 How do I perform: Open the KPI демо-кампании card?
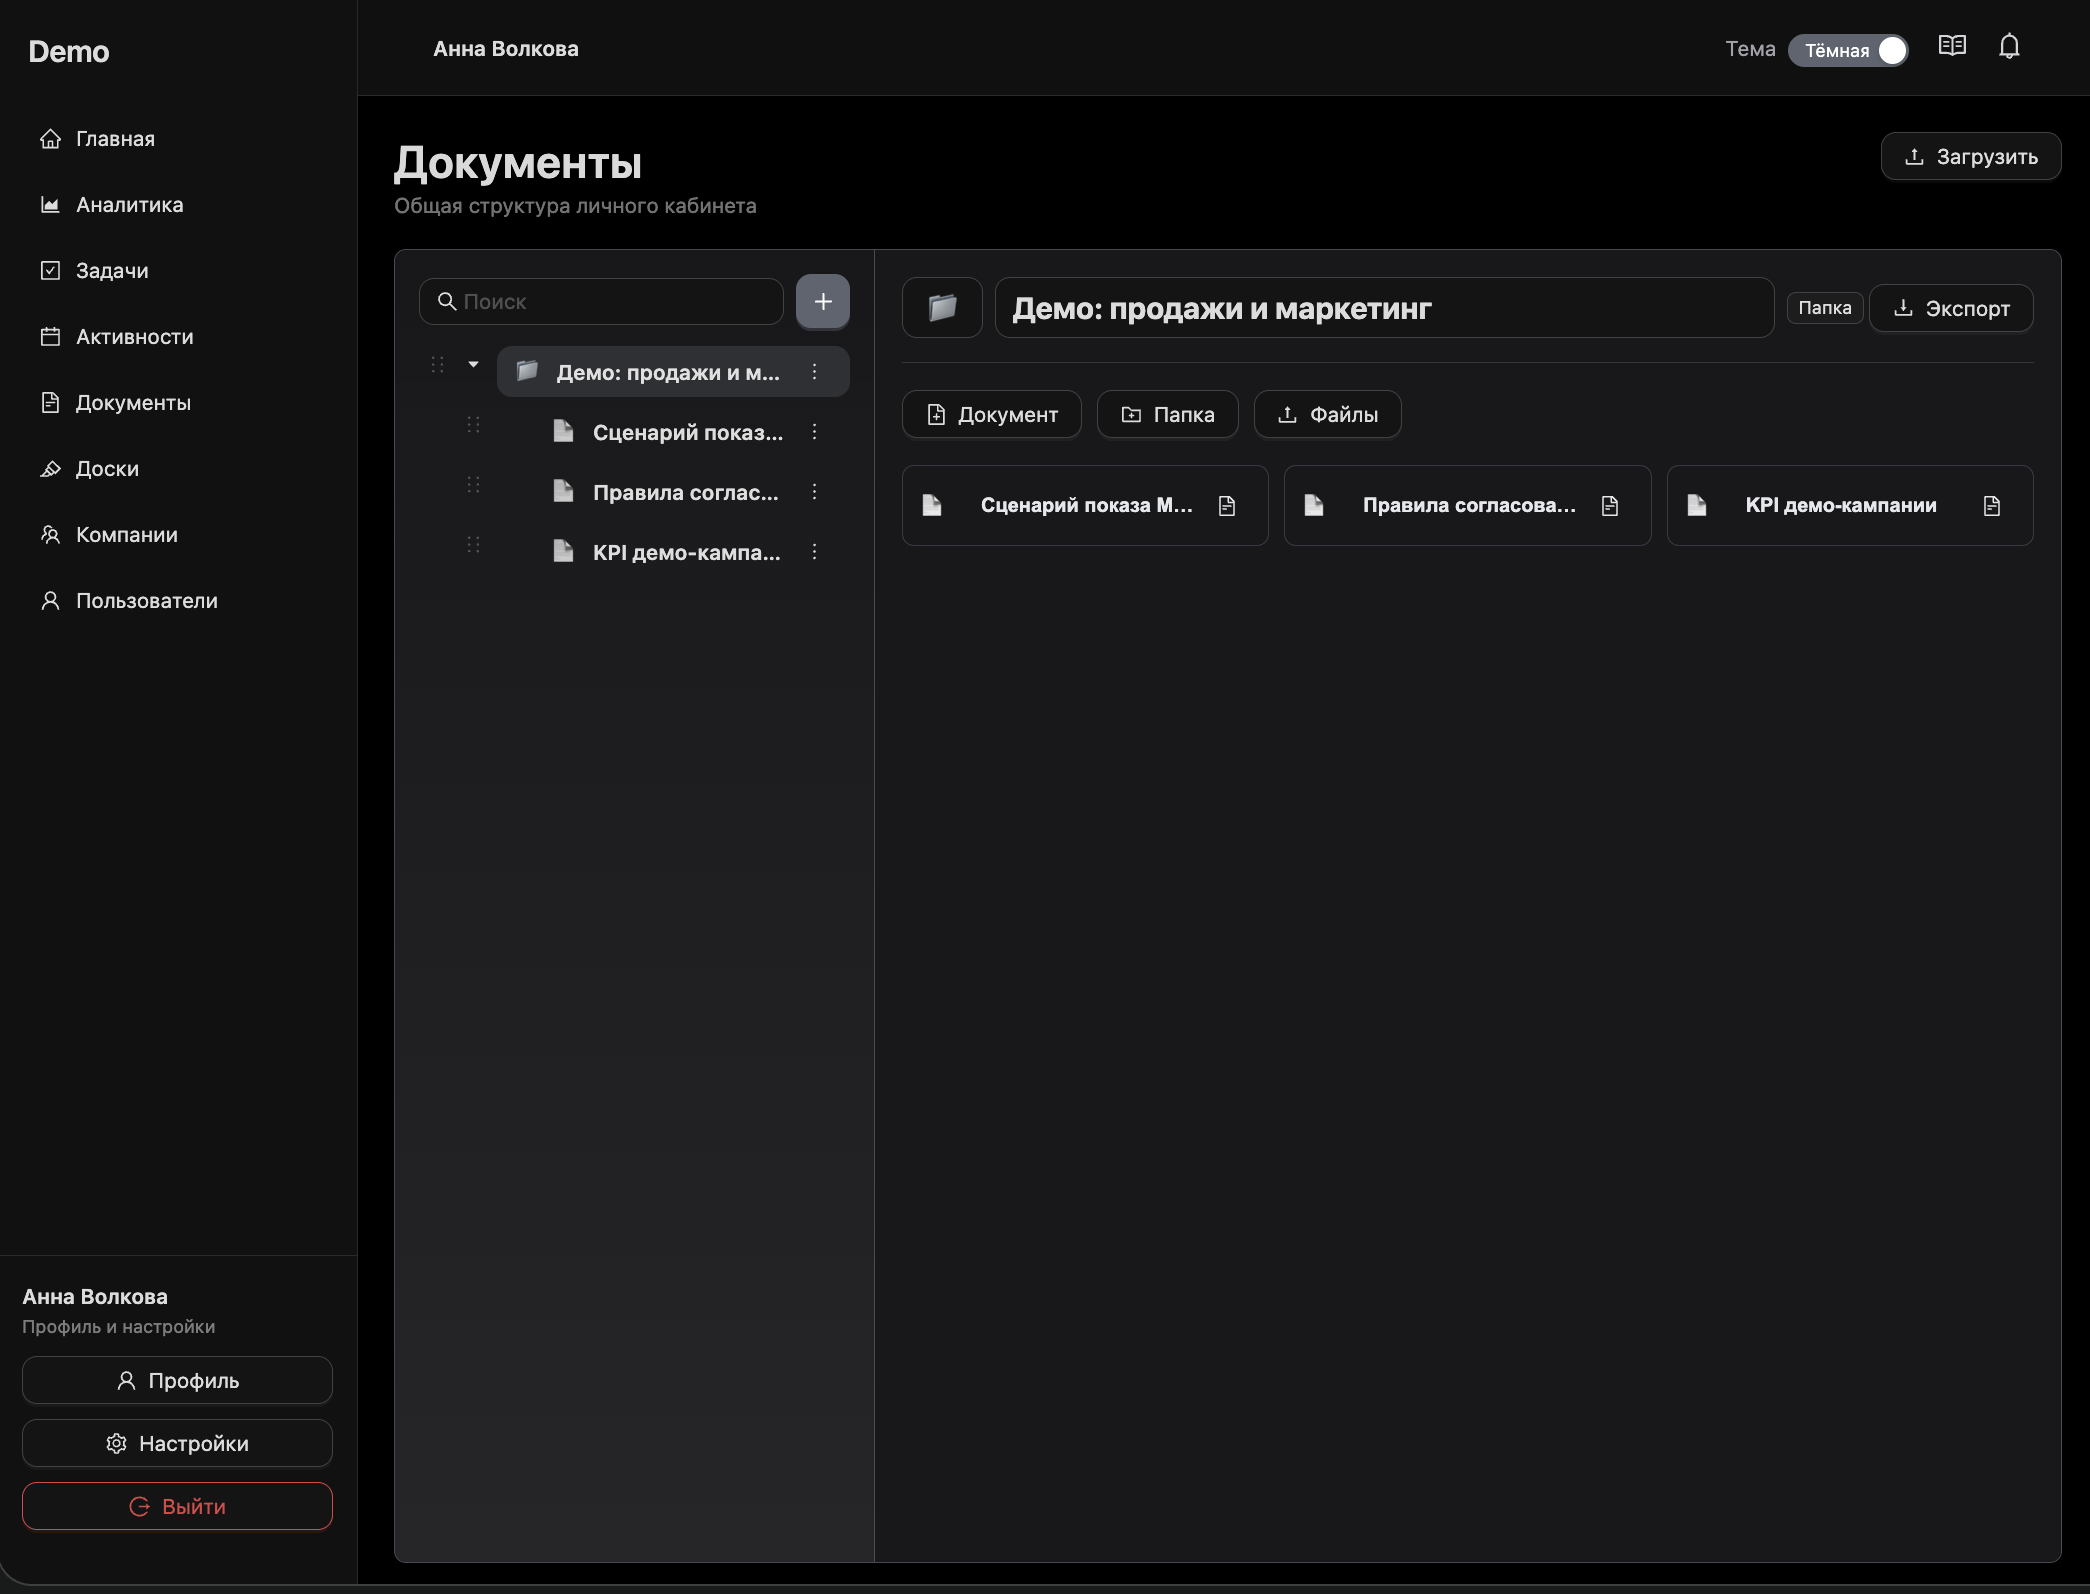click(x=1849, y=505)
